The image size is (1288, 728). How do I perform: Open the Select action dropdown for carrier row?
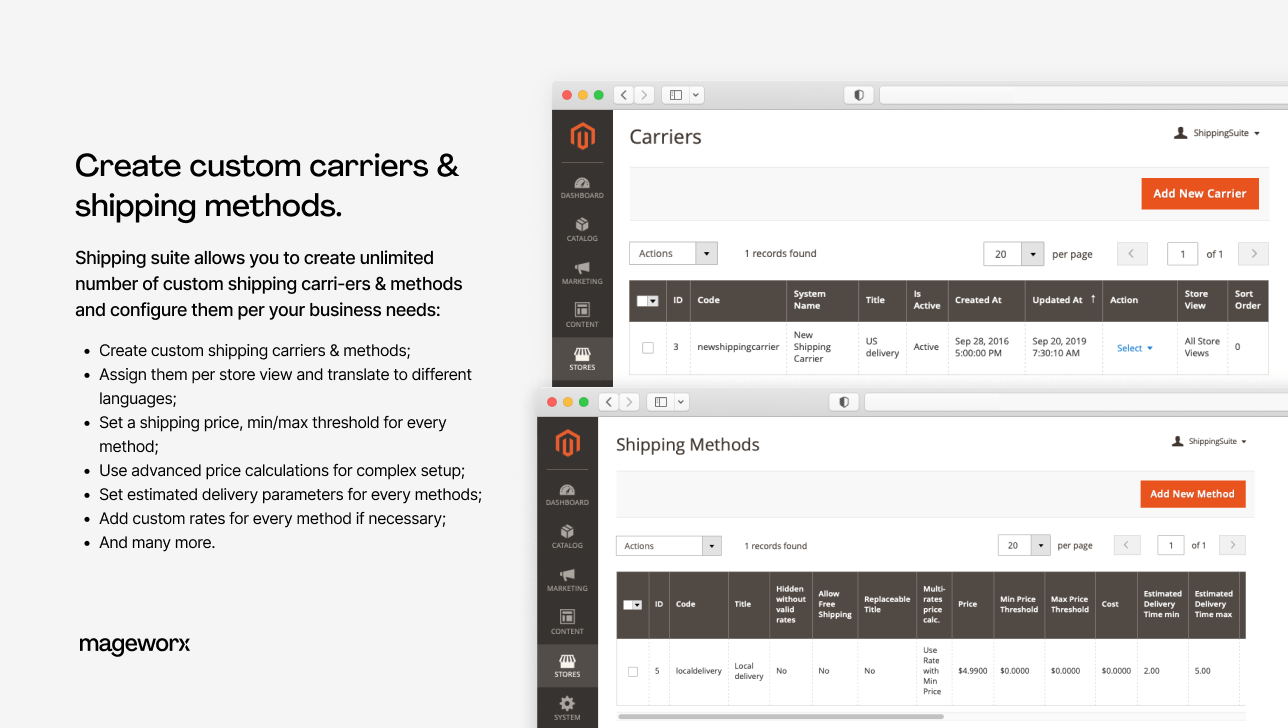tap(1134, 347)
